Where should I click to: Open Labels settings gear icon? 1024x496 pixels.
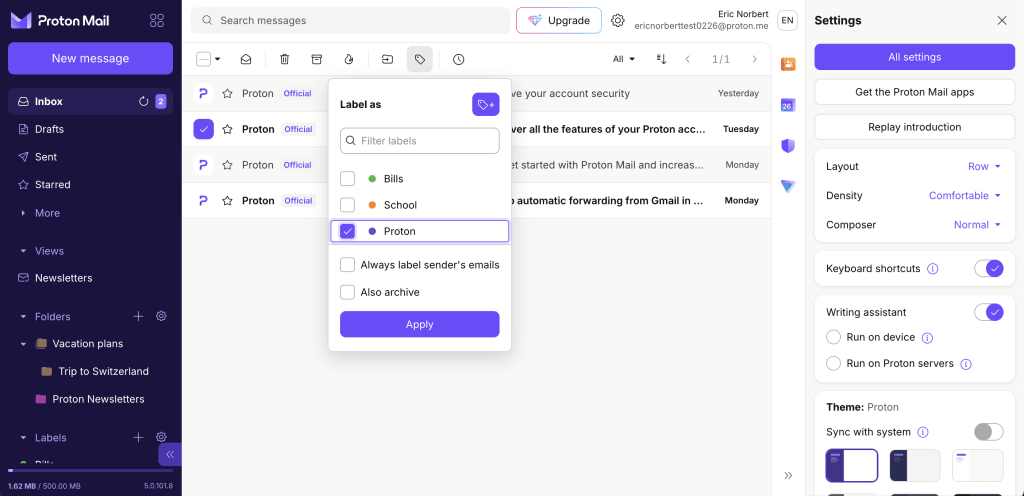pos(161,437)
